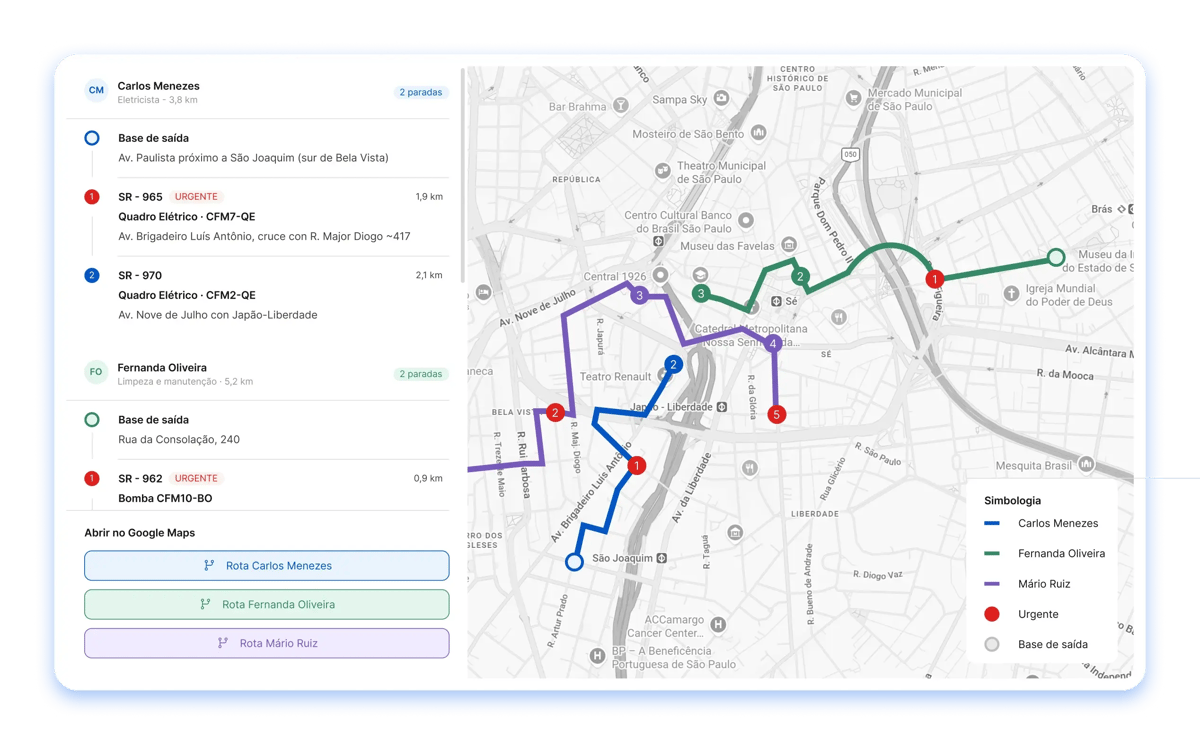Image resolution: width=1200 pixels, height=756 pixels.
Task: Click green marker 2 on the map
Action: (800, 276)
